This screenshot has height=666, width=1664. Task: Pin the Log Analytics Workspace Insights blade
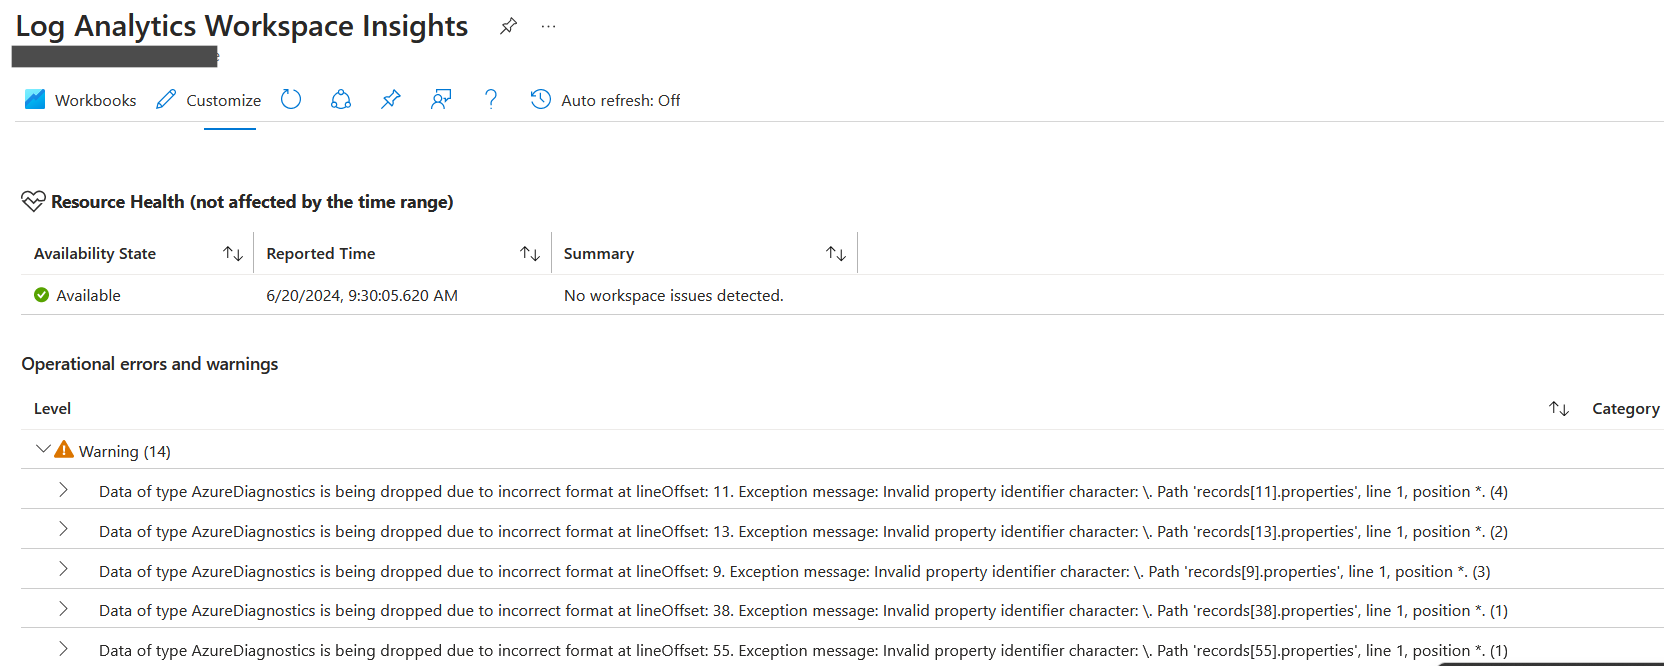pos(508,26)
